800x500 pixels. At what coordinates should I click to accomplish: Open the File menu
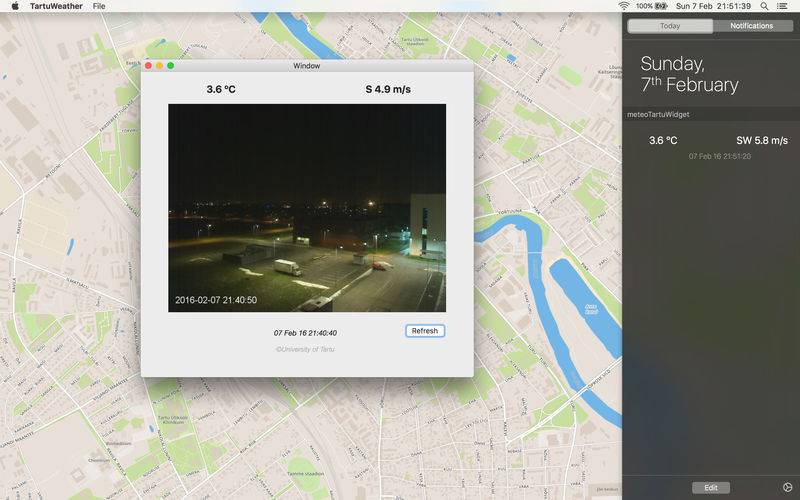click(x=99, y=6)
